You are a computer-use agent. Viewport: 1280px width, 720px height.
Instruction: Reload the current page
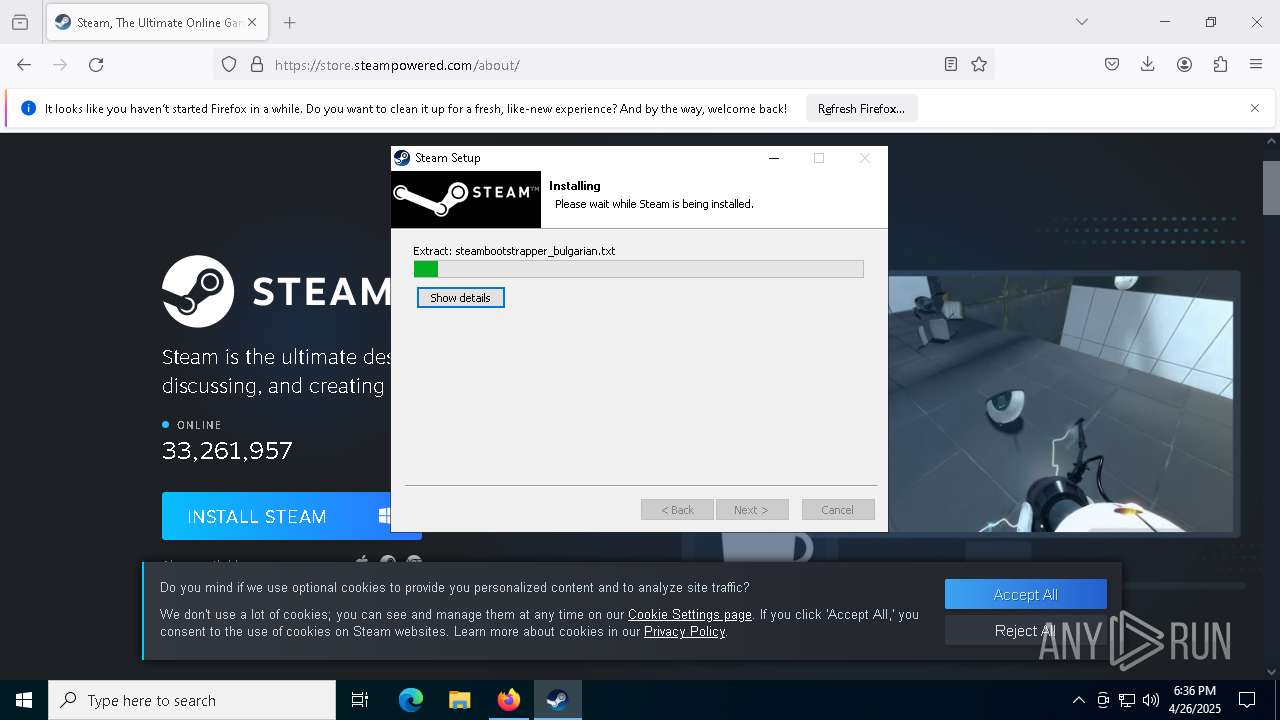(x=96, y=64)
